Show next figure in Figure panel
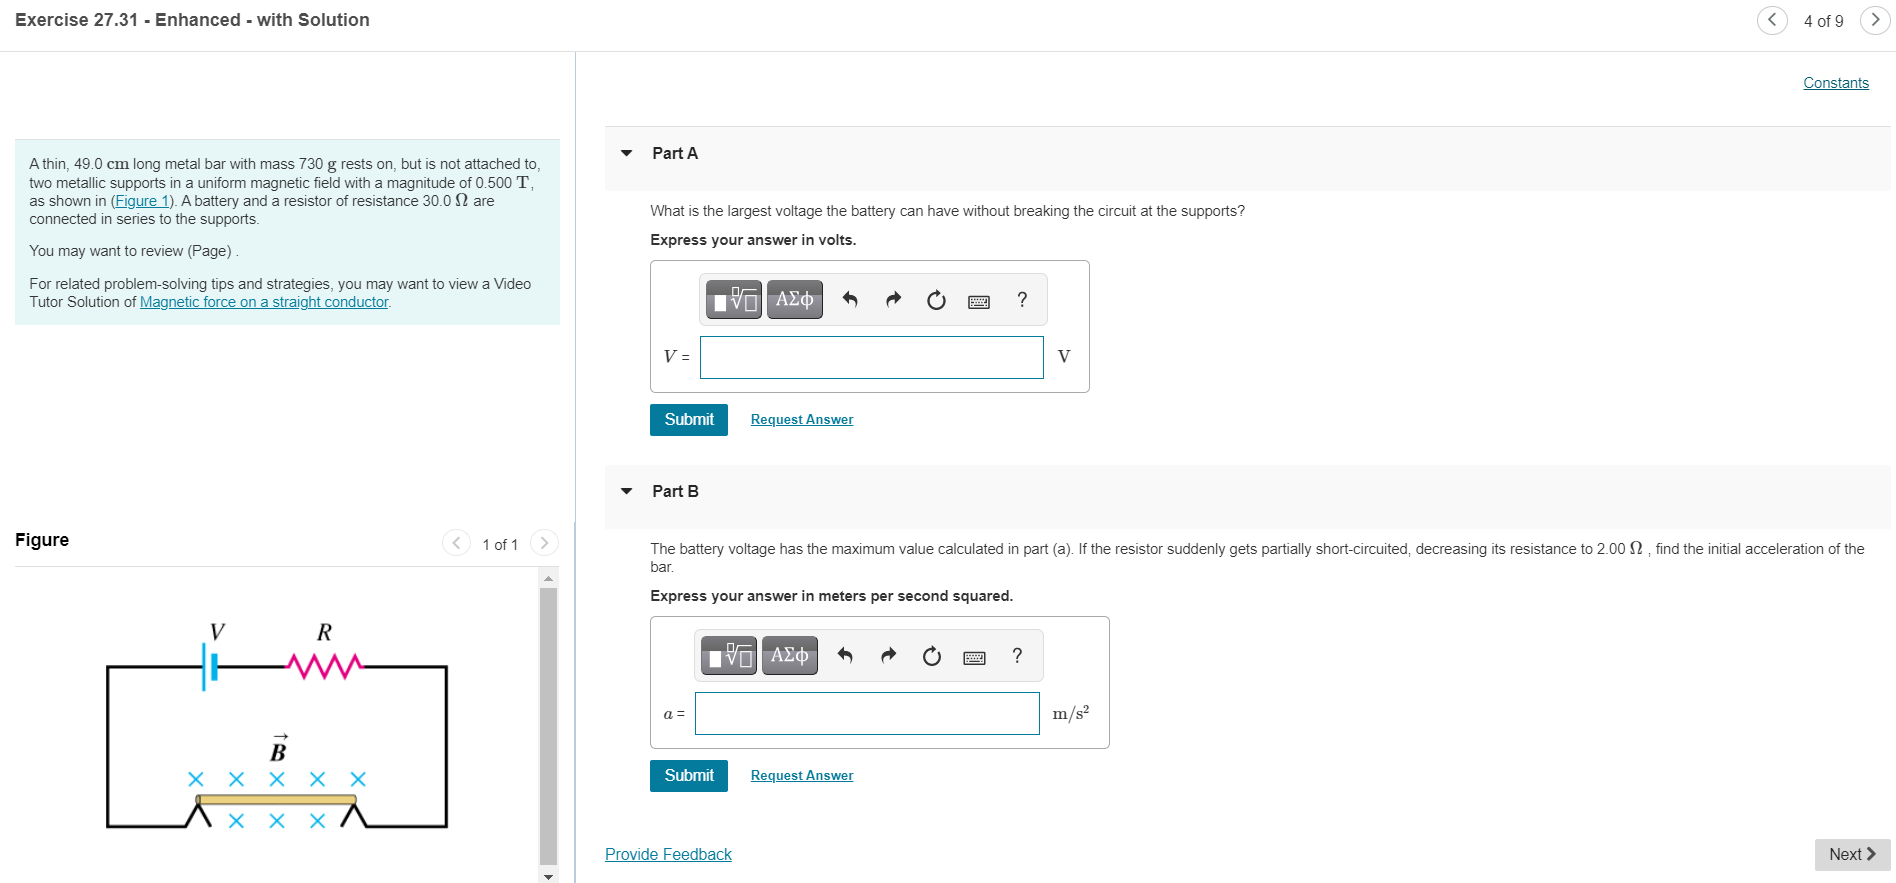 coord(544,543)
